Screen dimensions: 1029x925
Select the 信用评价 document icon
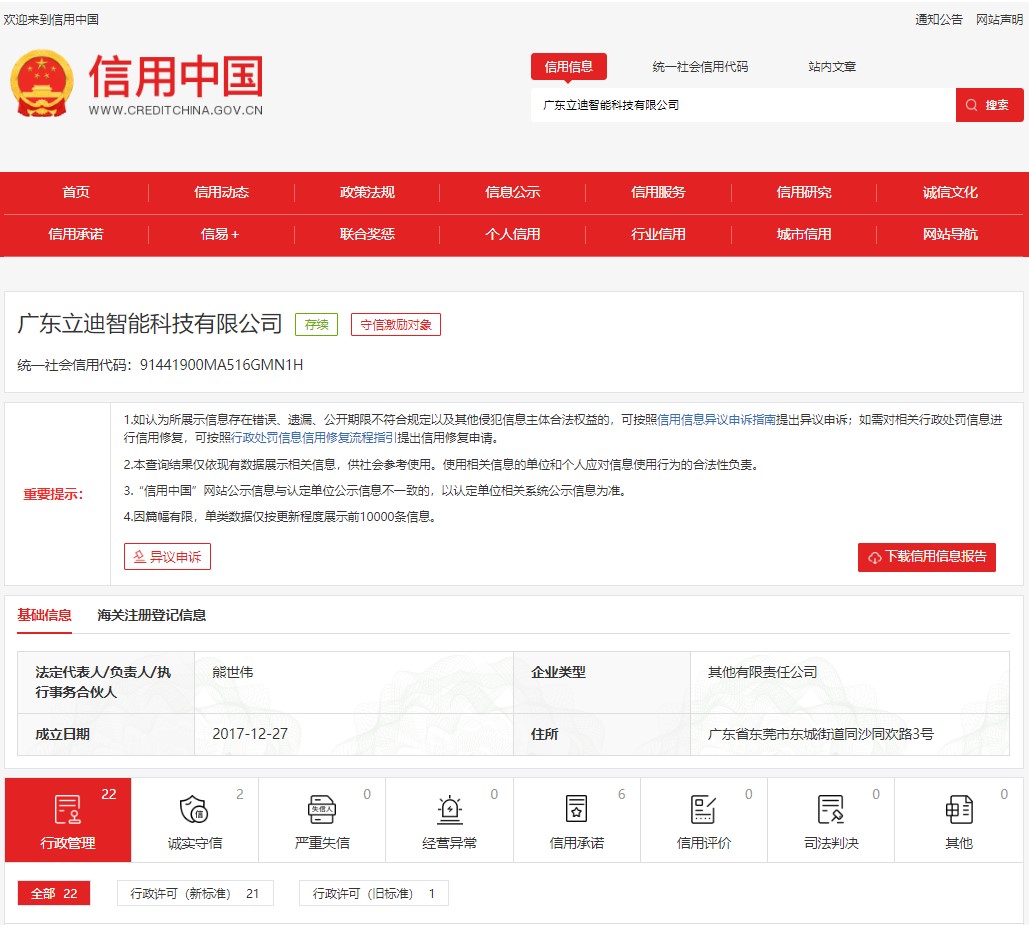point(704,810)
